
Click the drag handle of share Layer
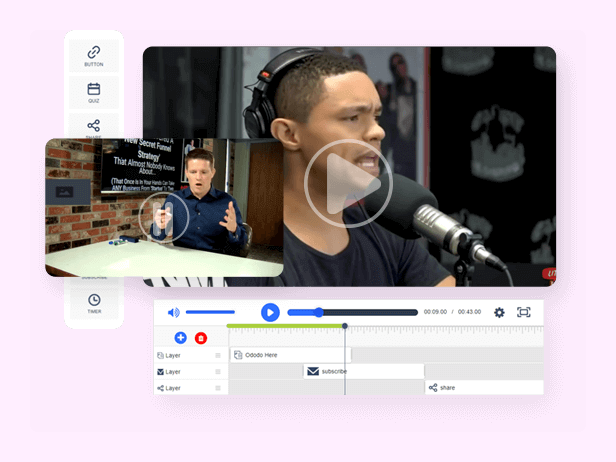click(218, 388)
